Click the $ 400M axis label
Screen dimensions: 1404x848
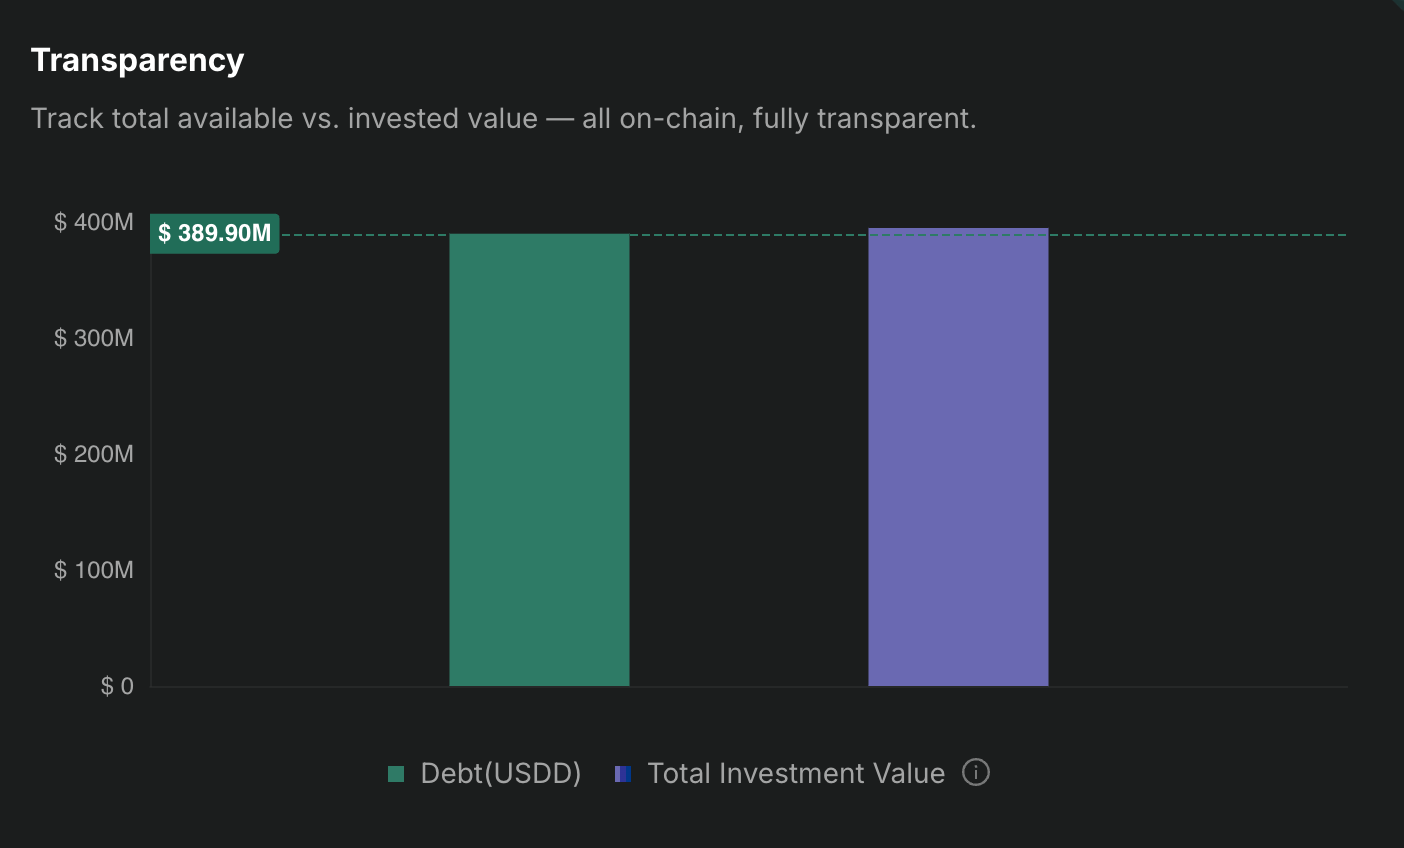coord(93,222)
